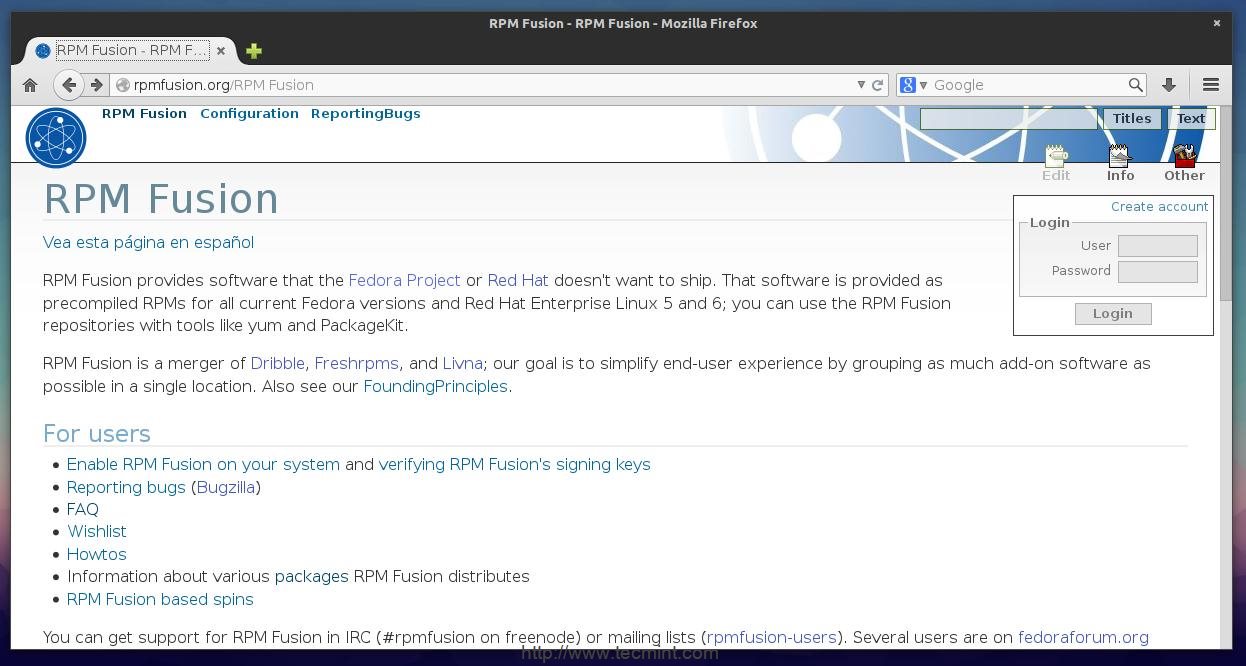Screen dimensions: 1246x666
Task: Open the Bugzilla link
Action: [225, 487]
